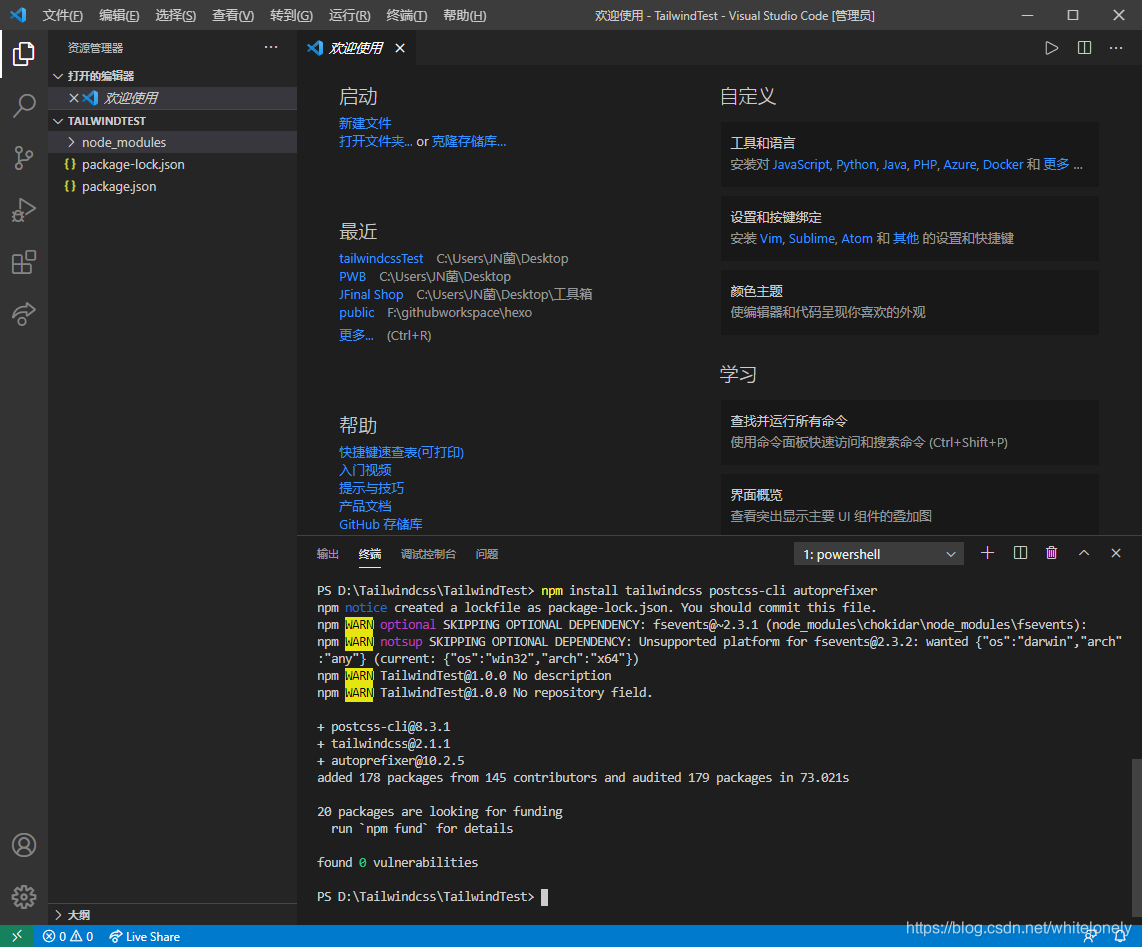Viewport: 1142px width, 947px height.
Task: Switch to the 调试控制台 panel tab
Action: (428, 554)
